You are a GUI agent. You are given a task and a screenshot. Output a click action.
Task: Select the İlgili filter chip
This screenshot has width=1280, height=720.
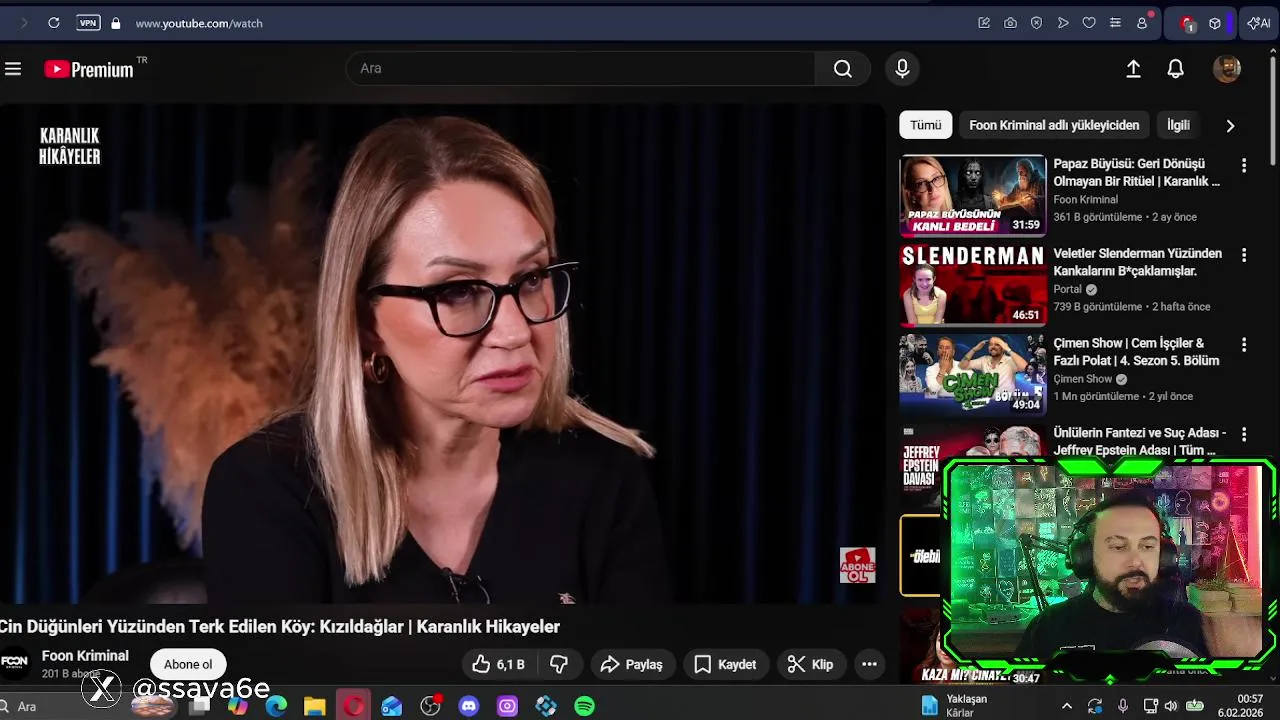pyautogui.click(x=1178, y=125)
